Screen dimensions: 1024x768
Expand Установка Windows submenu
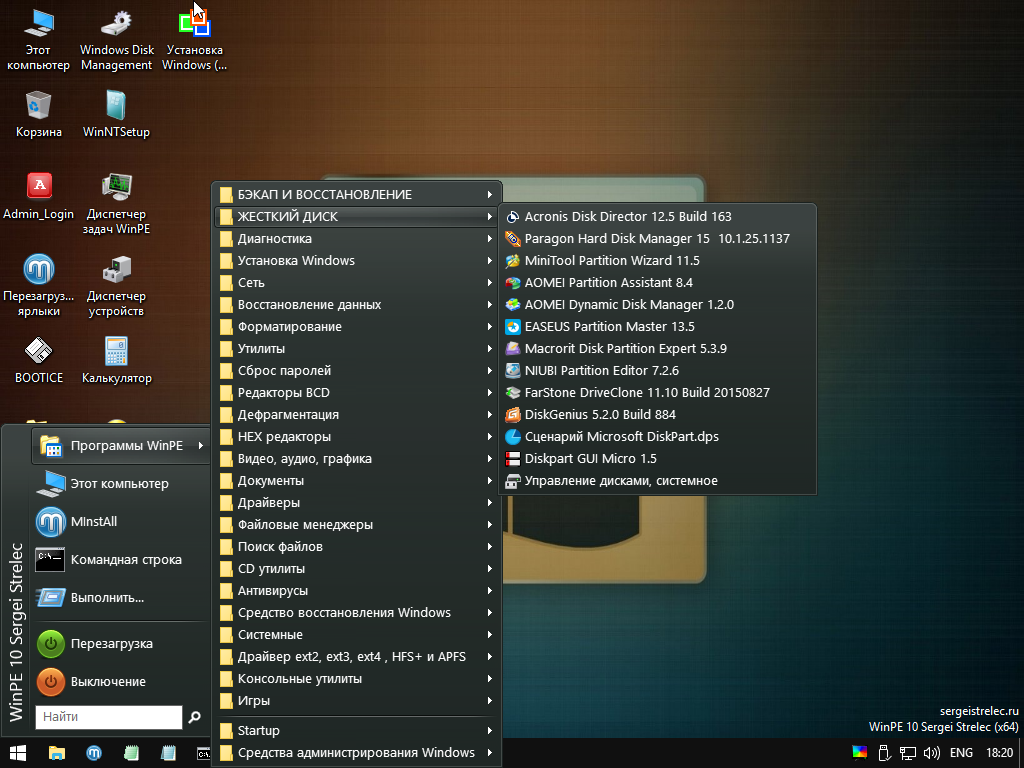(x=357, y=261)
